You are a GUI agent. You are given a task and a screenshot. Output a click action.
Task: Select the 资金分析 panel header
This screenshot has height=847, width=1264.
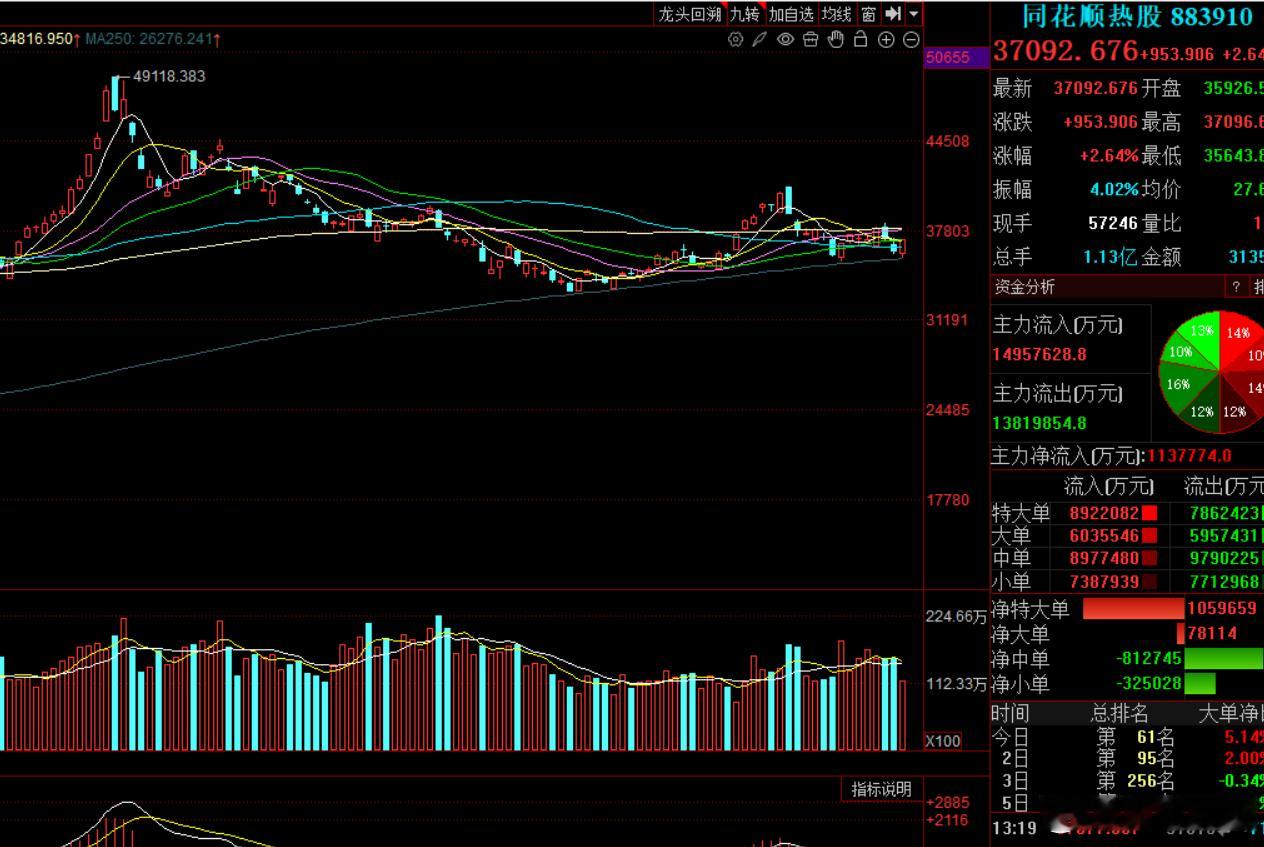point(1024,287)
